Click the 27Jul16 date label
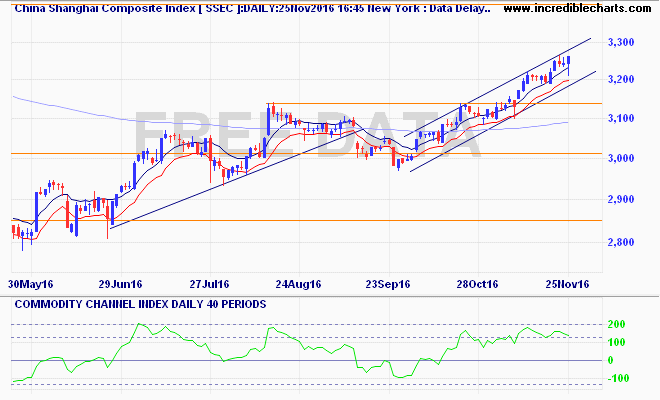The width and height of the screenshot is (660, 400). click(x=209, y=284)
